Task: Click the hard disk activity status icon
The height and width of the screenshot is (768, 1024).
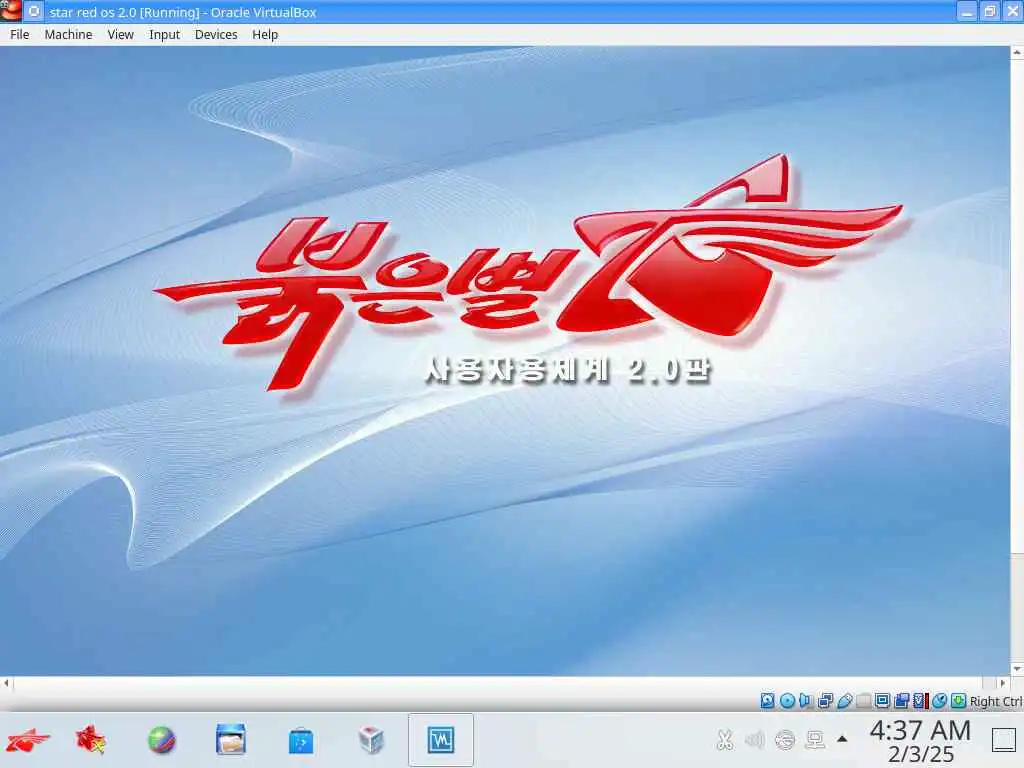Action: click(x=767, y=701)
